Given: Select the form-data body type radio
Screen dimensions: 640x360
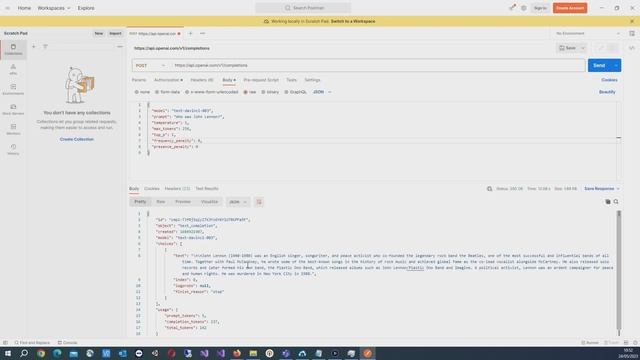Looking at the screenshot, I should (167, 92).
